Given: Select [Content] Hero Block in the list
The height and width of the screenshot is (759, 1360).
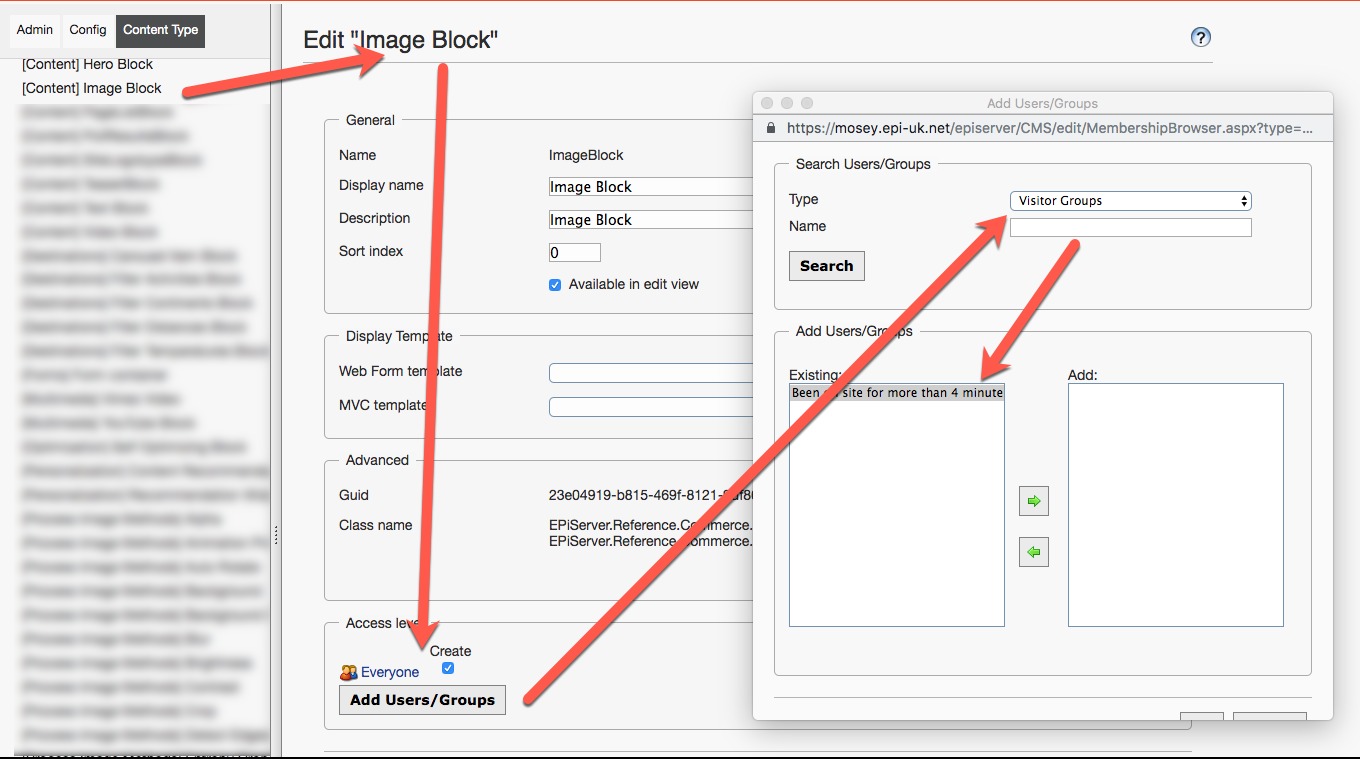Looking at the screenshot, I should [x=88, y=64].
